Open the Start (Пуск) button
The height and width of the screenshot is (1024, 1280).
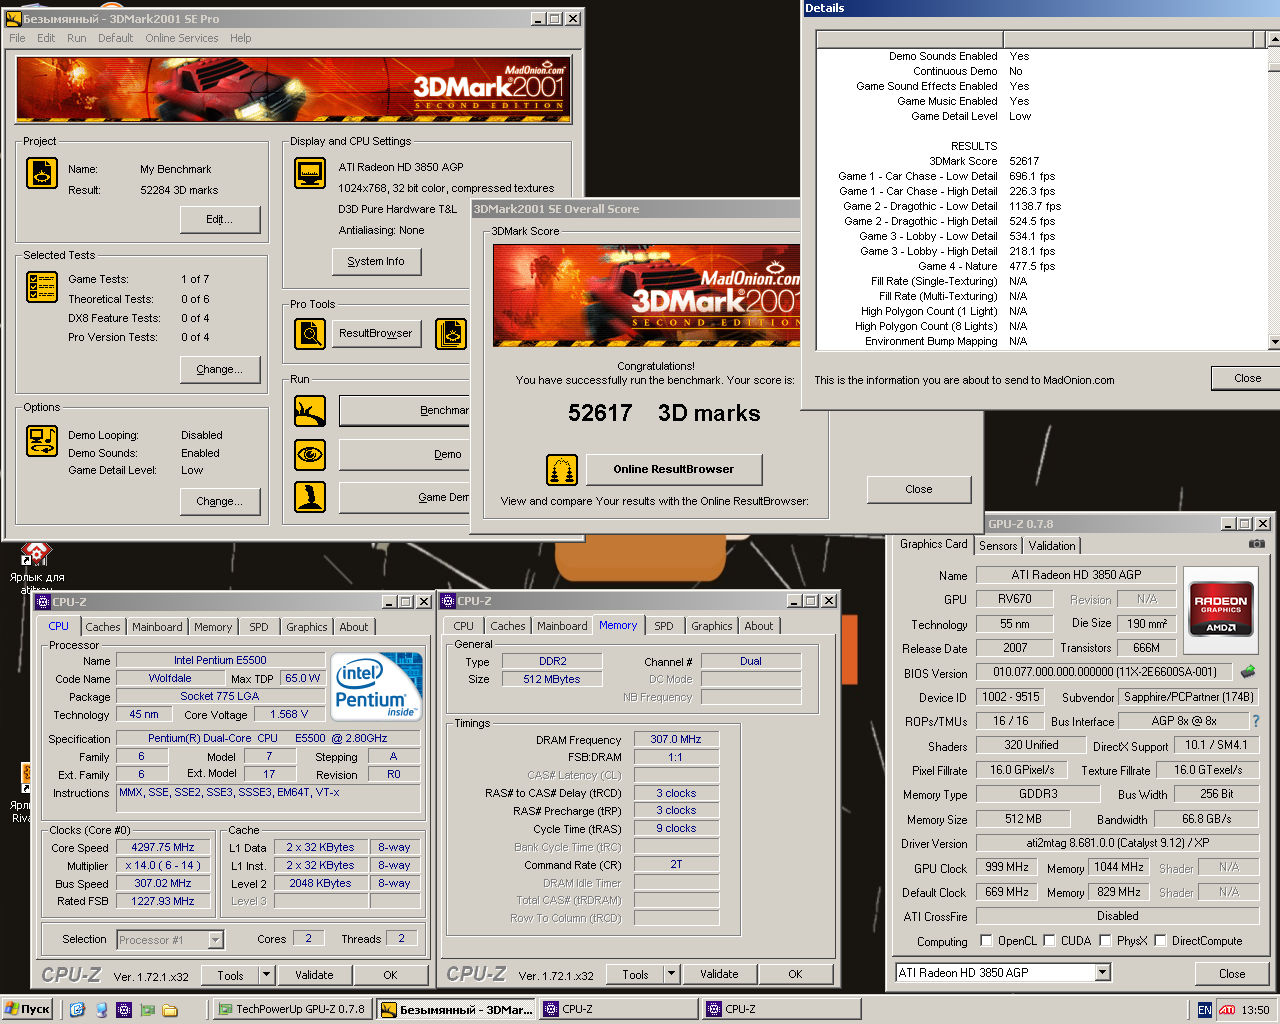[x=28, y=1009]
